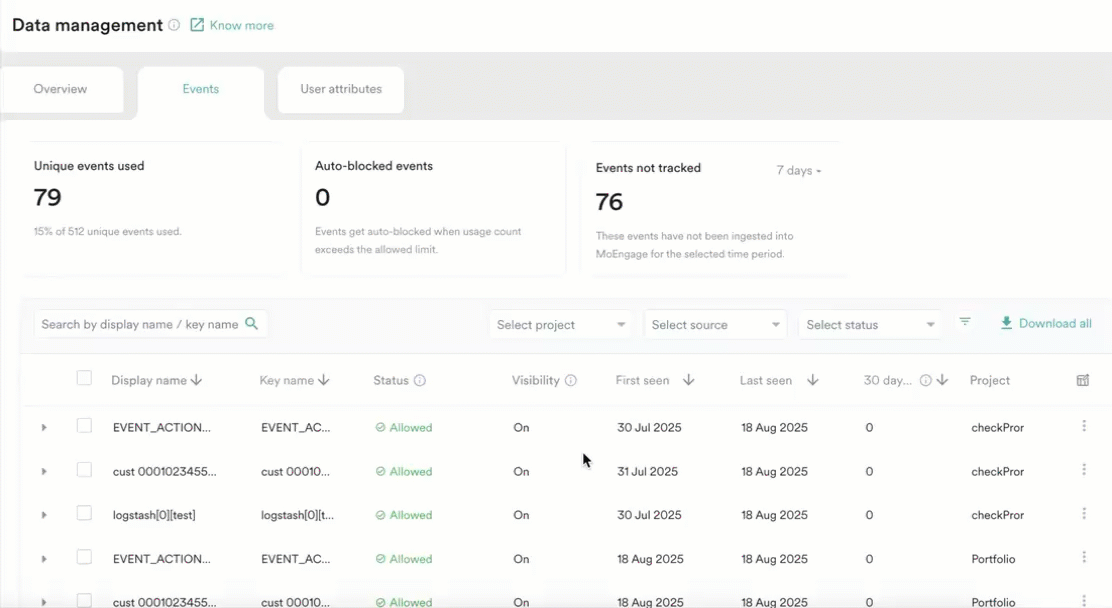Click Portfolio in the 18 Aug EVENT_ACTION row
1112x608 pixels.
pos(994,559)
